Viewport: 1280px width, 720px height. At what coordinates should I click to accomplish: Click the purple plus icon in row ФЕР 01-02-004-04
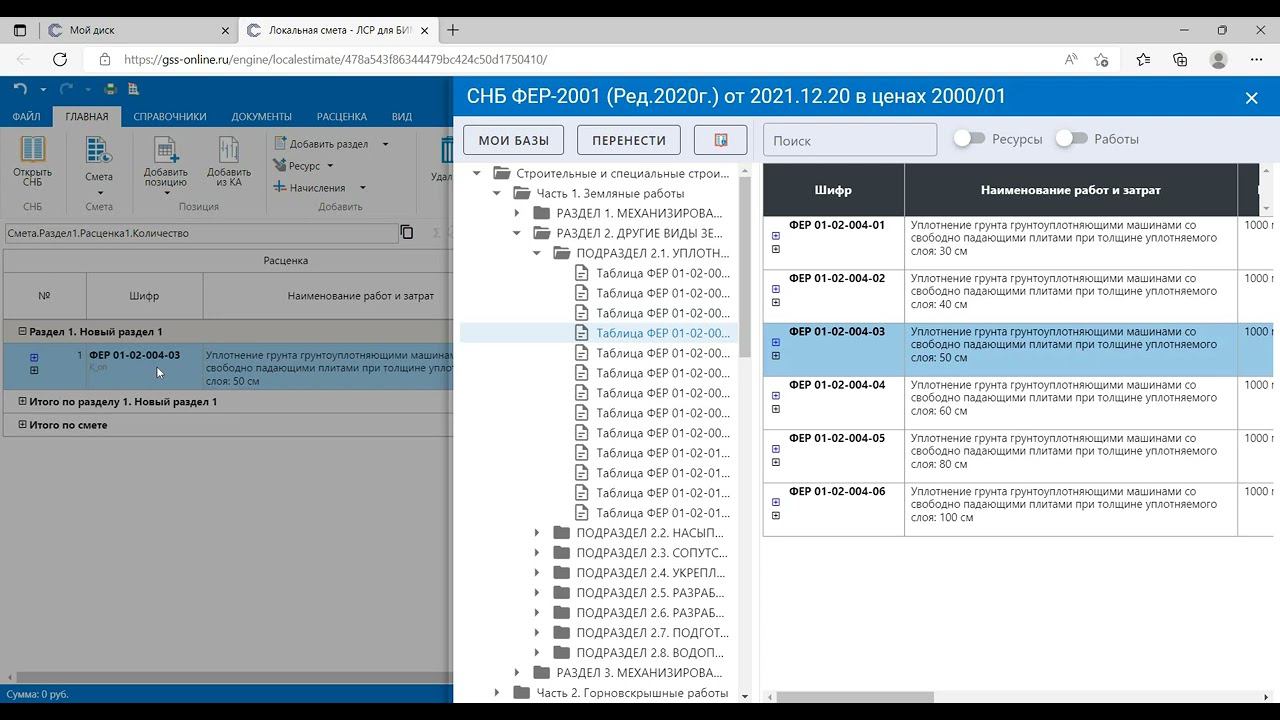776,396
